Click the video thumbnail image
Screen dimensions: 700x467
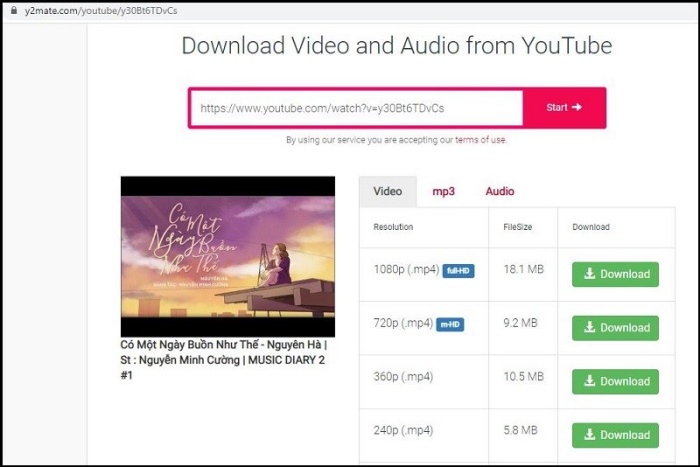(x=227, y=256)
